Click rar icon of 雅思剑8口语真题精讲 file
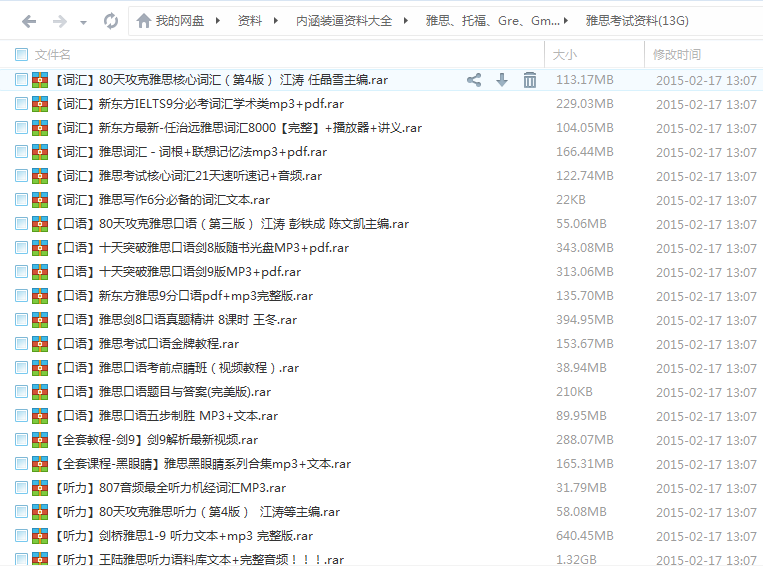763x574 pixels. [40, 320]
